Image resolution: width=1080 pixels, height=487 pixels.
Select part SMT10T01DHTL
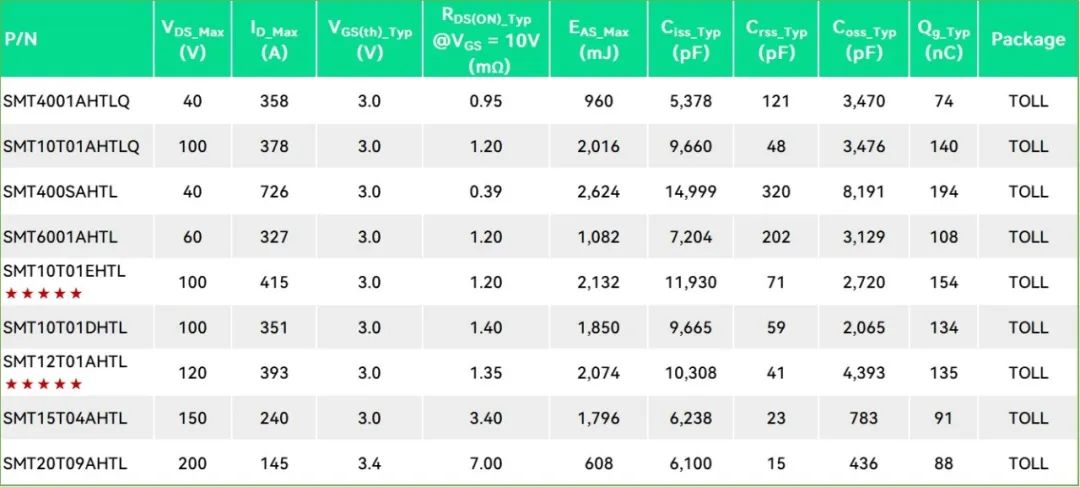65,327
